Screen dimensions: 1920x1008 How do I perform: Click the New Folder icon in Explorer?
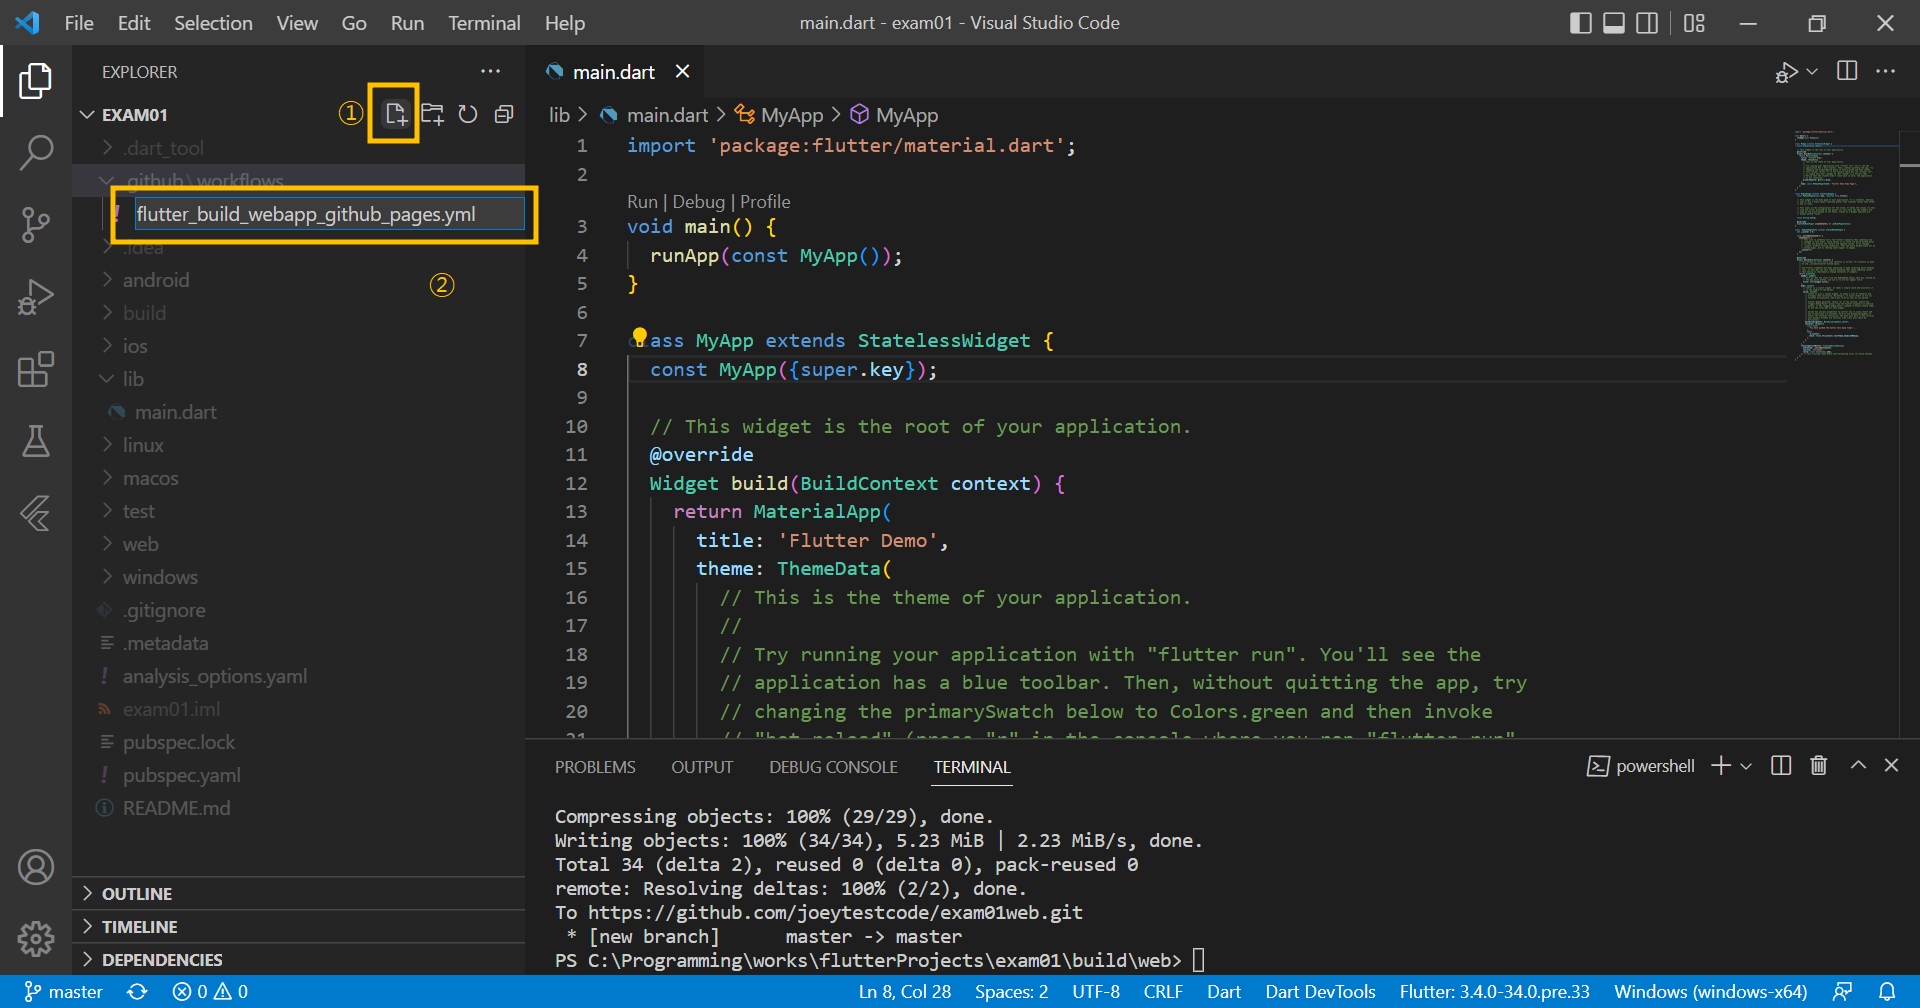click(432, 114)
